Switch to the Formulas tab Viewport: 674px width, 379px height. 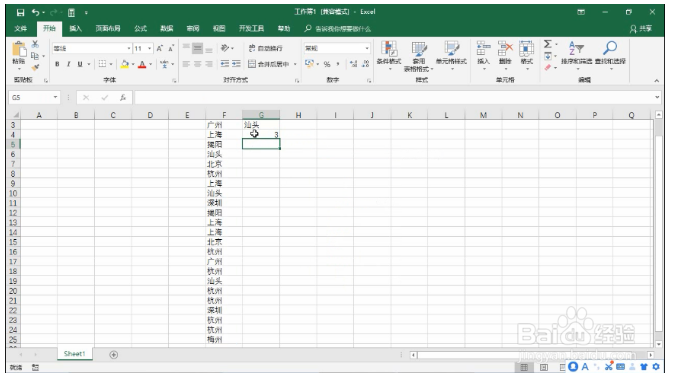(x=141, y=29)
